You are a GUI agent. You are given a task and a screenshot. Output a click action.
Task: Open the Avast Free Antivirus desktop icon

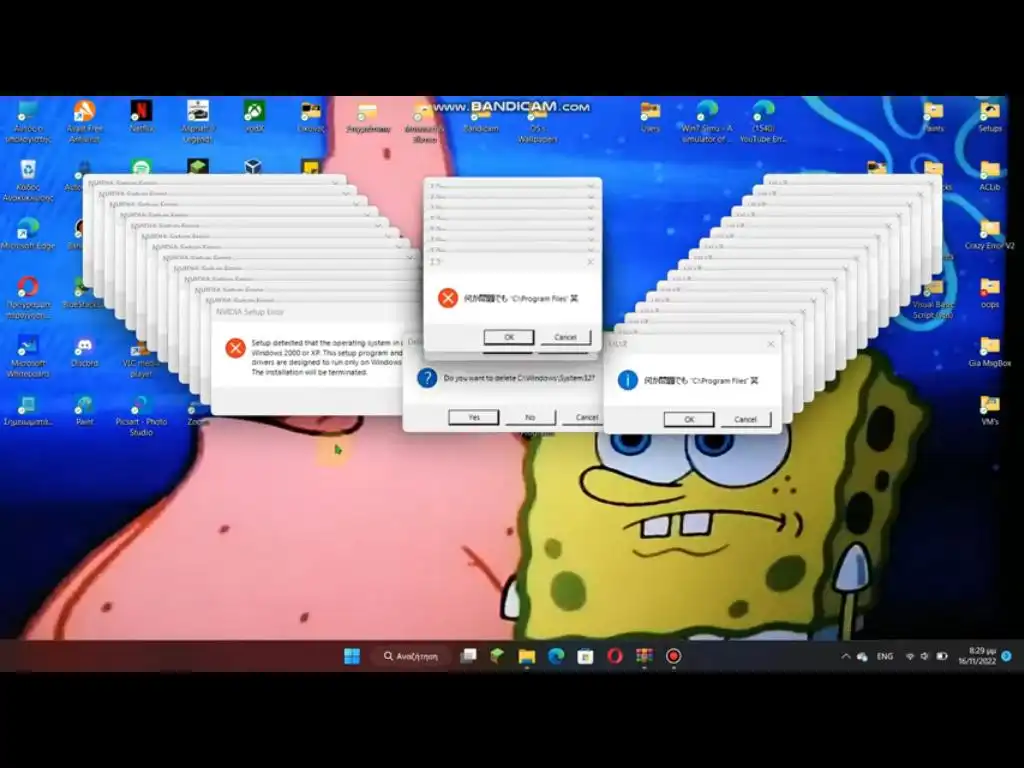(x=84, y=120)
